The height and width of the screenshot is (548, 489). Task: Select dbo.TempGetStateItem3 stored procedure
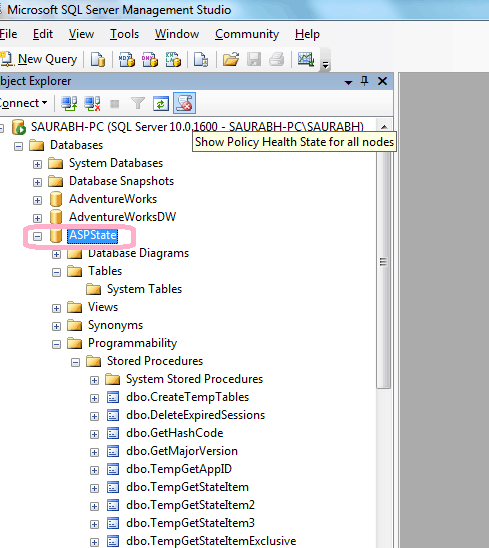190,523
